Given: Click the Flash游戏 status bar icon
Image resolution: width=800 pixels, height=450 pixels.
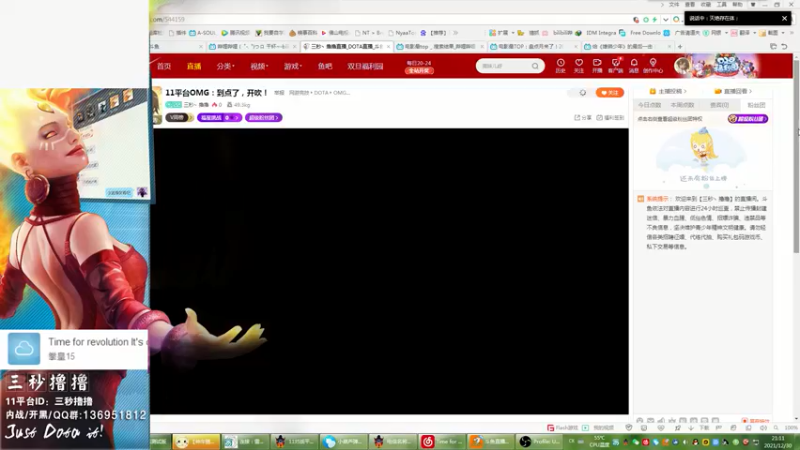Looking at the screenshot, I should pyautogui.click(x=562, y=428).
